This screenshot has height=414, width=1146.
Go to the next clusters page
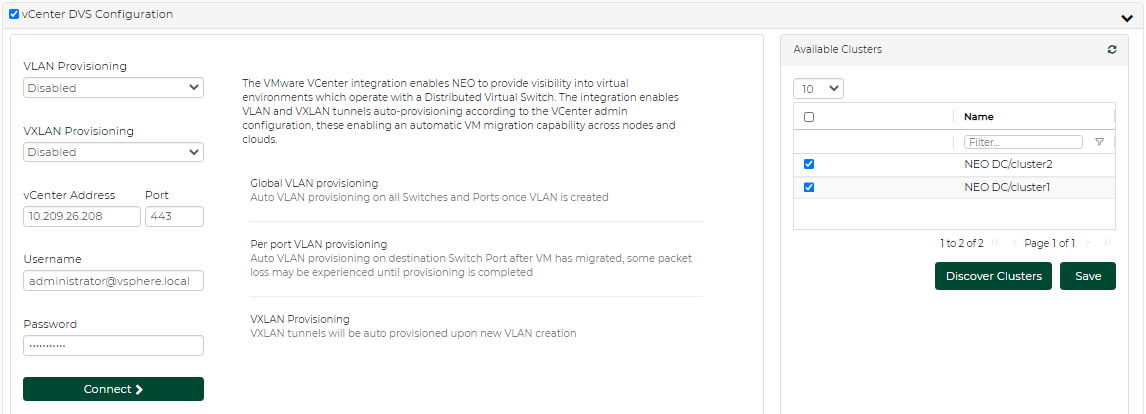coord(1088,243)
